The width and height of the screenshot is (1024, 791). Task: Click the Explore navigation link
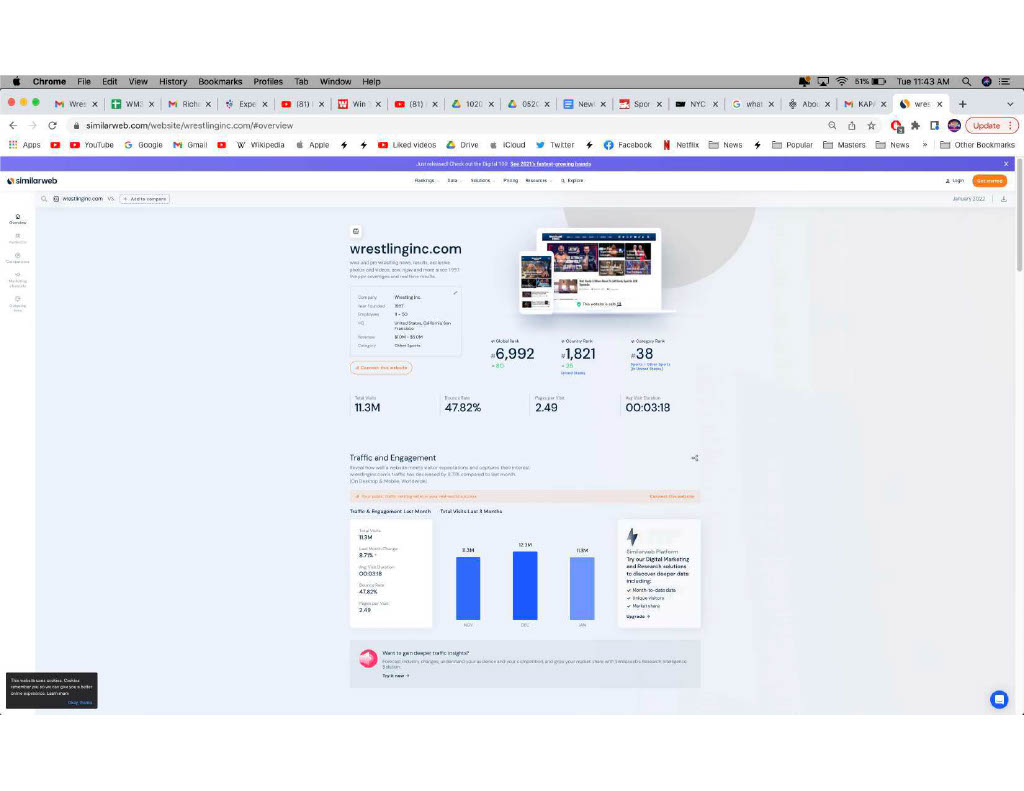pos(572,180)
